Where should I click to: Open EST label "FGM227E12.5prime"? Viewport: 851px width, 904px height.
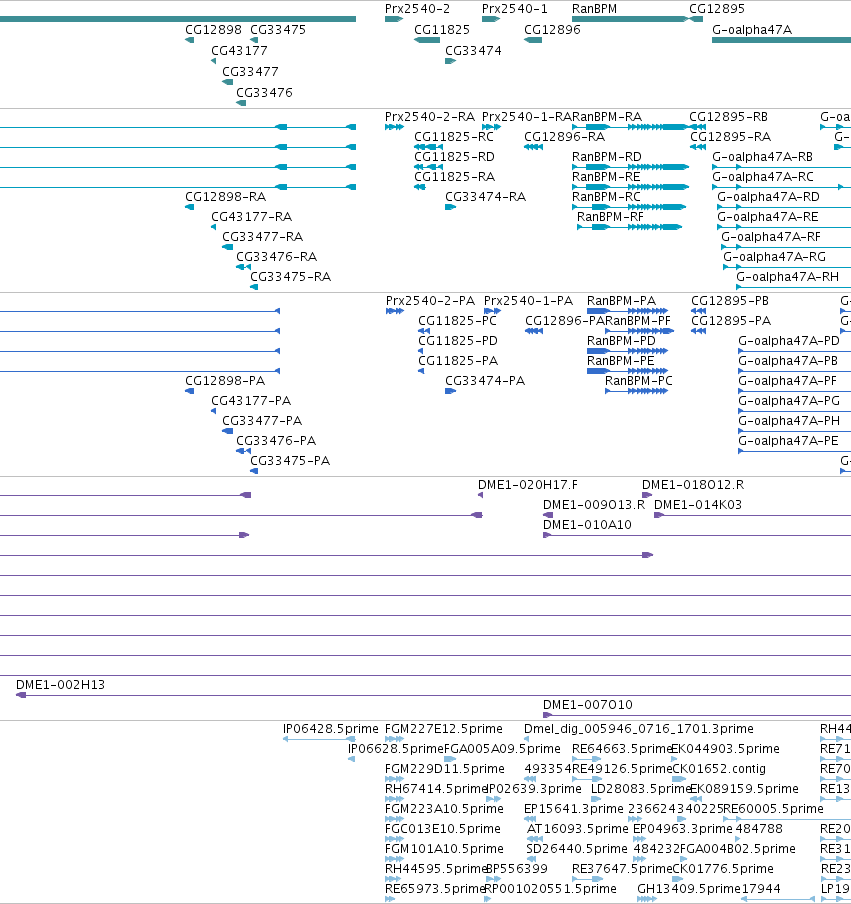coord(443,729)
